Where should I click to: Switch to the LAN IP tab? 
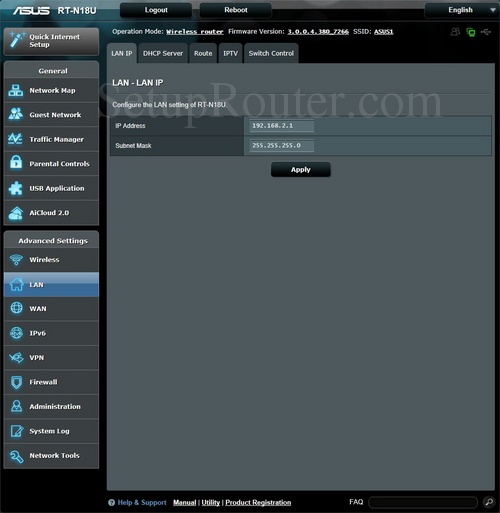(x=122, y=53)
